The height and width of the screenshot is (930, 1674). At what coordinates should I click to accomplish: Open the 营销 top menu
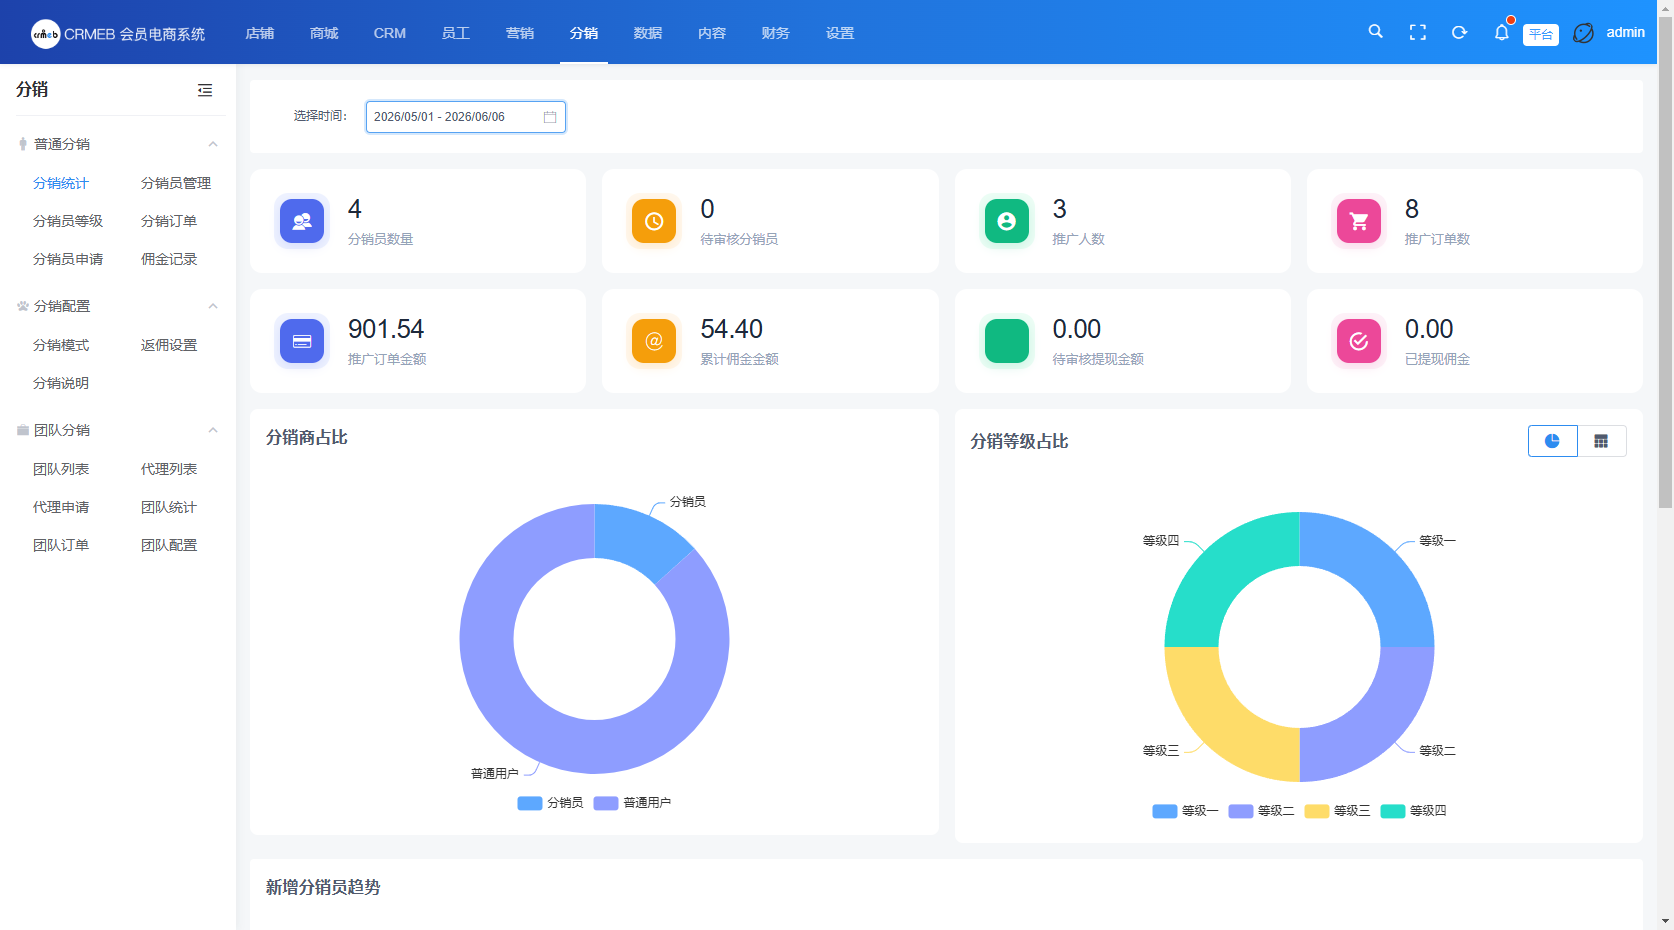tap(520, 33)
